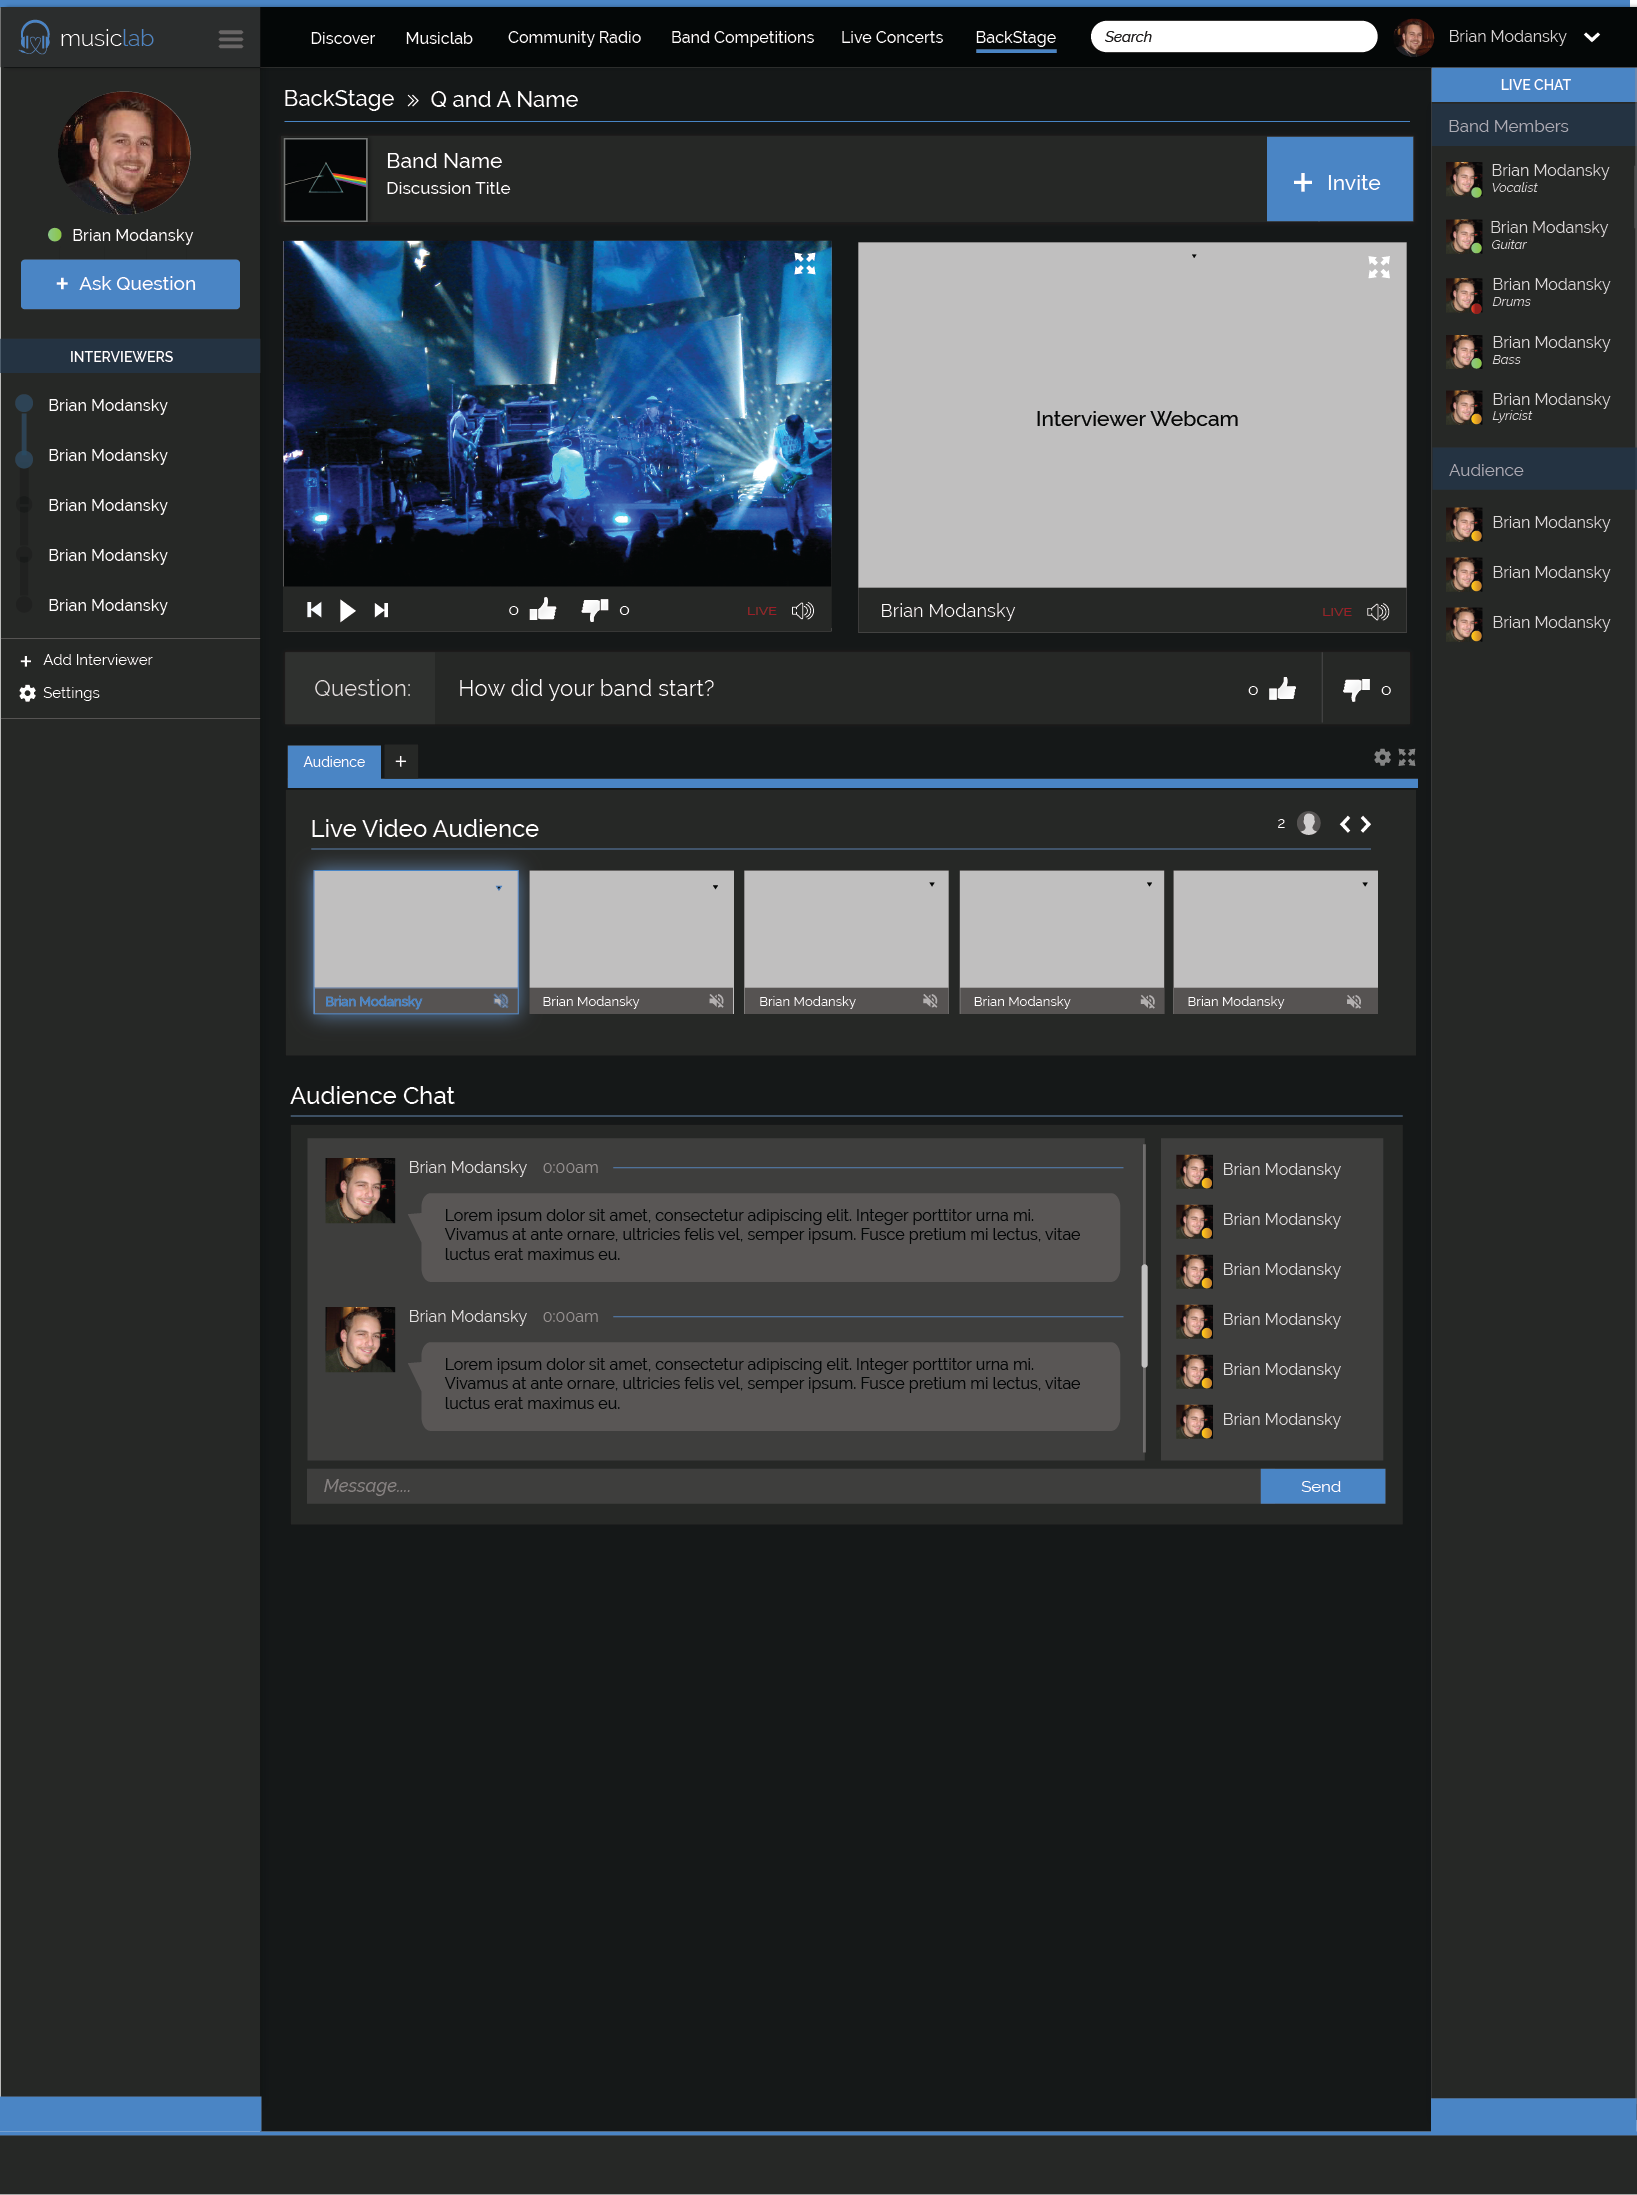
Task: Click the Ask Question button
Action: coord(130,284)
